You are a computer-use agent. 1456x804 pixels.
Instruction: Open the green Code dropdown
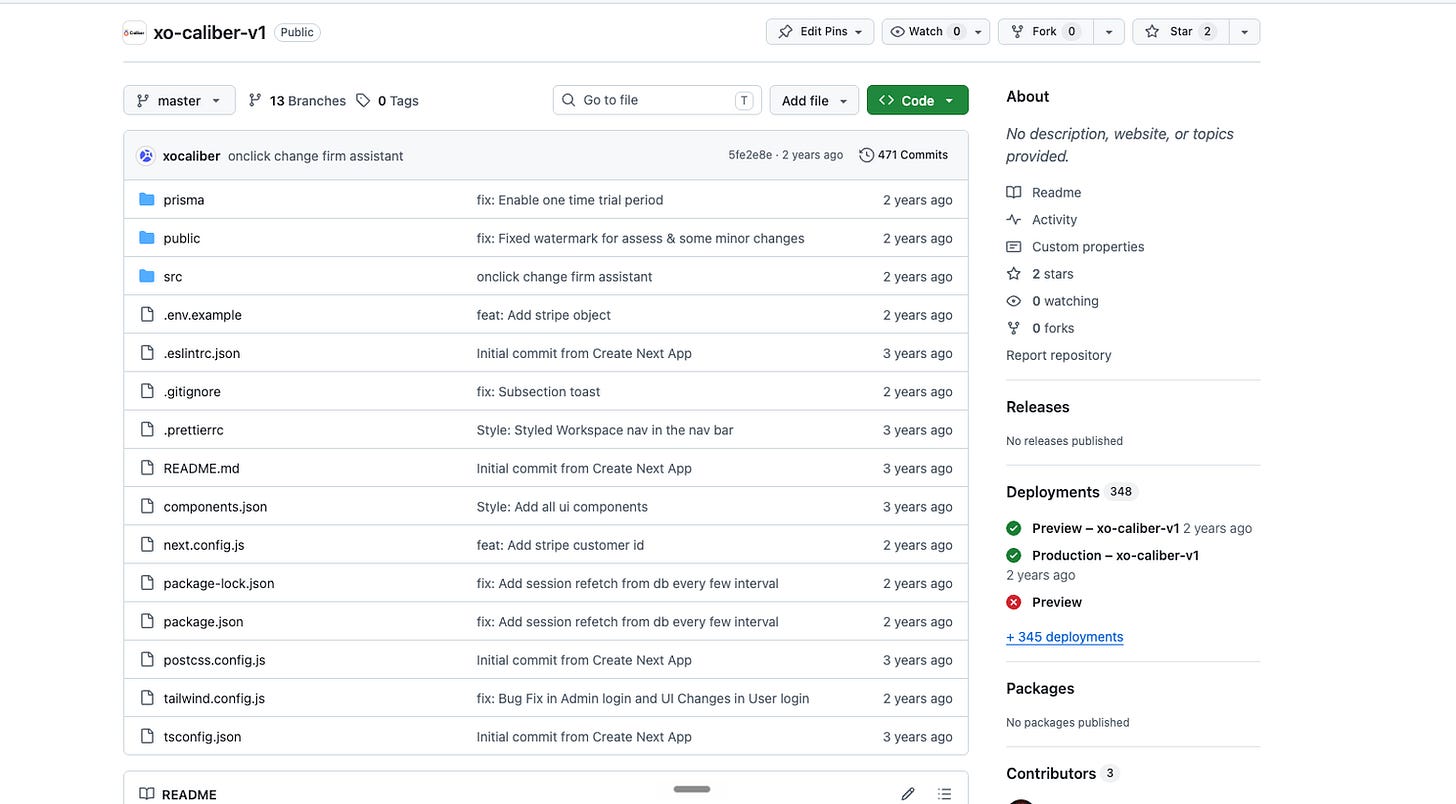pos(918,100)
